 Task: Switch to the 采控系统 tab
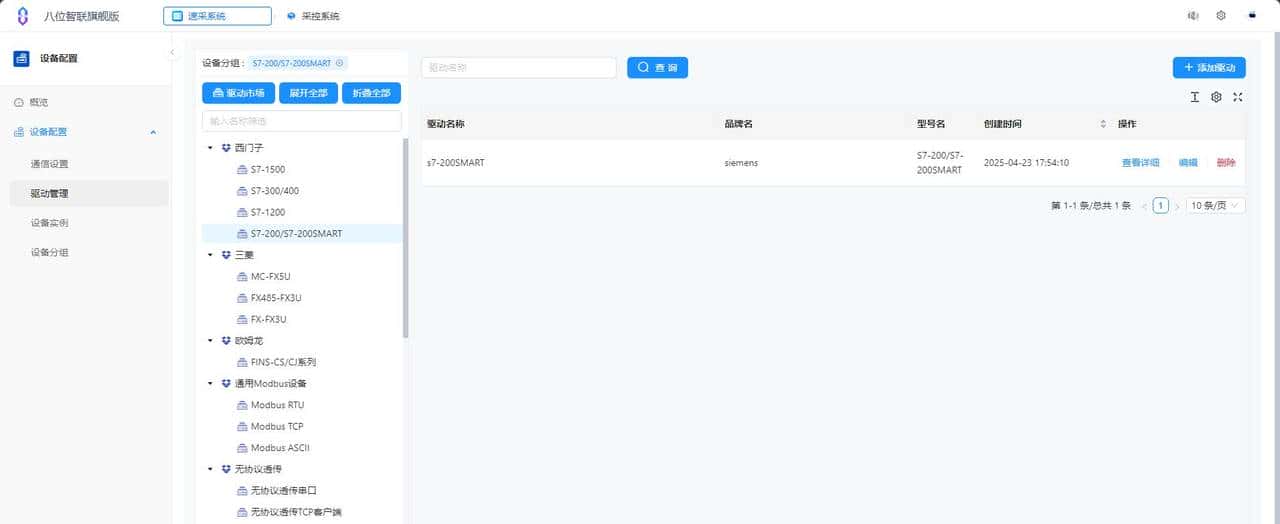pos(313,16)
